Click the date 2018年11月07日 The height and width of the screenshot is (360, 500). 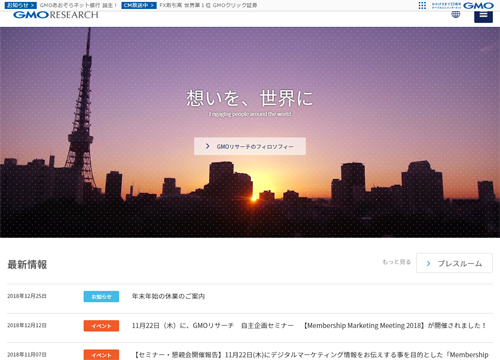pos(27,355)
